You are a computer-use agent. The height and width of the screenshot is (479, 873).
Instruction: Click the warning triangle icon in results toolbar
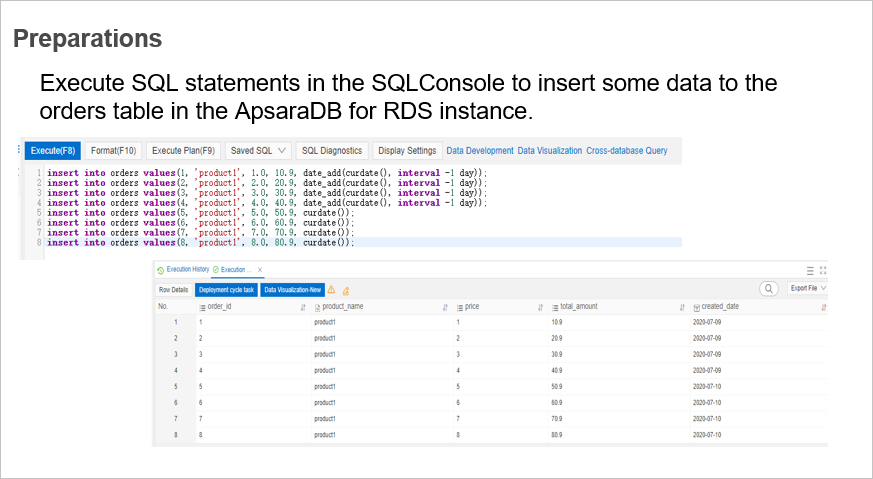click(332, 289)
